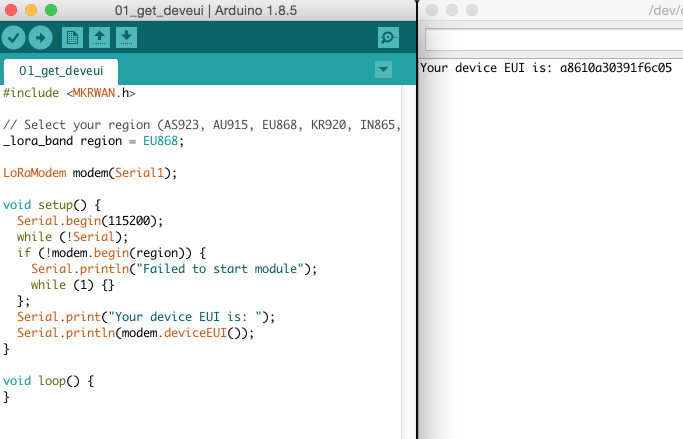Click the 'void loop() {' line
This screenshot has width=683, height=439.
48,381
